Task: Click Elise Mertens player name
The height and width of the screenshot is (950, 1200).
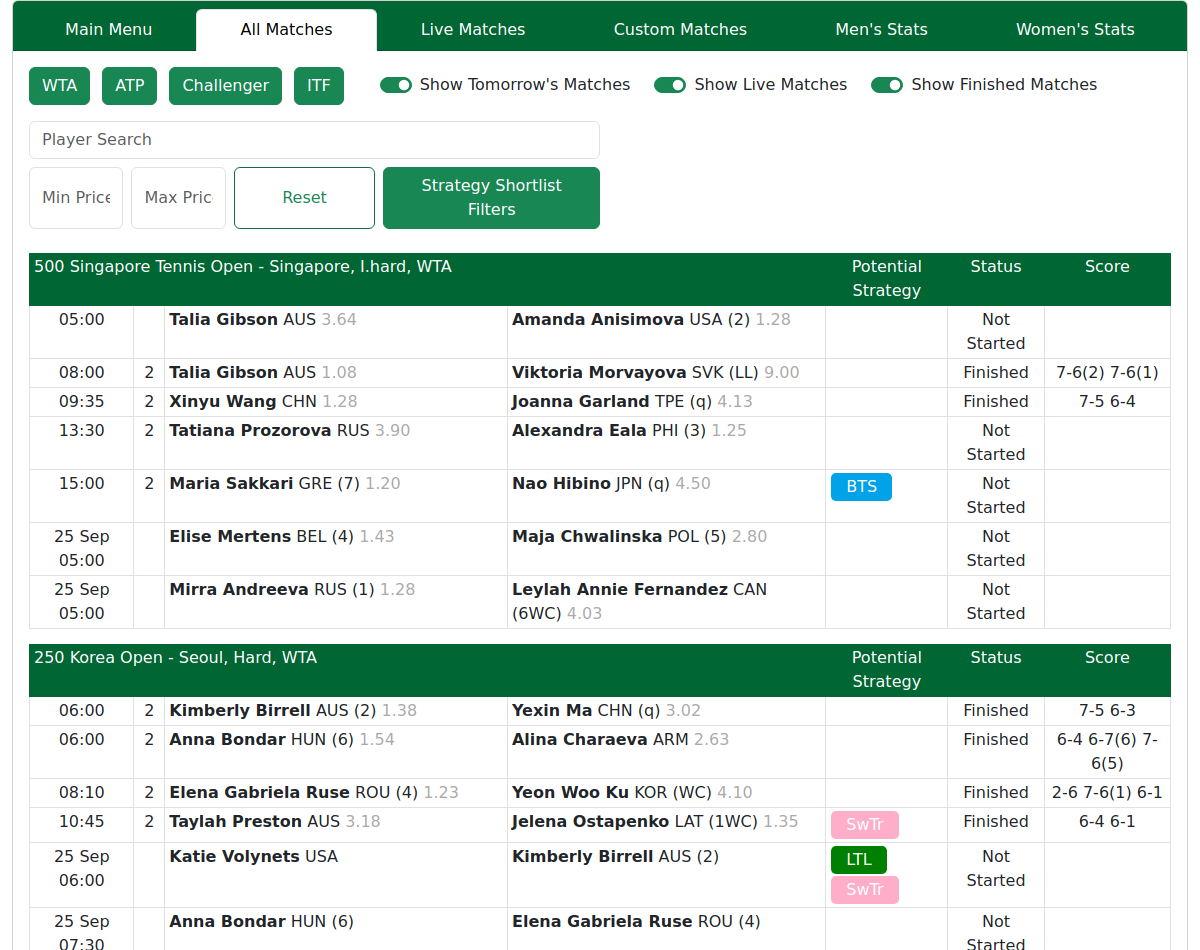Action: [230, 537]
